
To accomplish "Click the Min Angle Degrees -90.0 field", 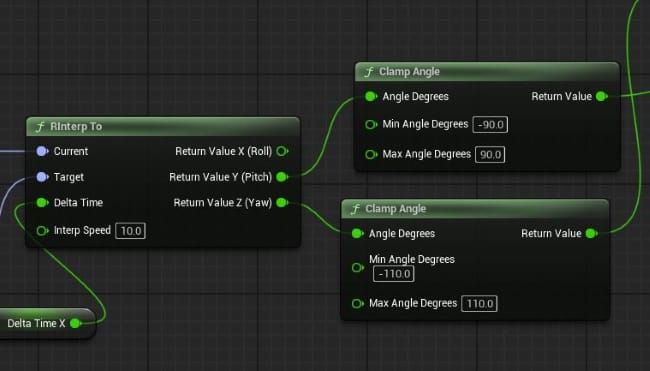I will point(490,124).
